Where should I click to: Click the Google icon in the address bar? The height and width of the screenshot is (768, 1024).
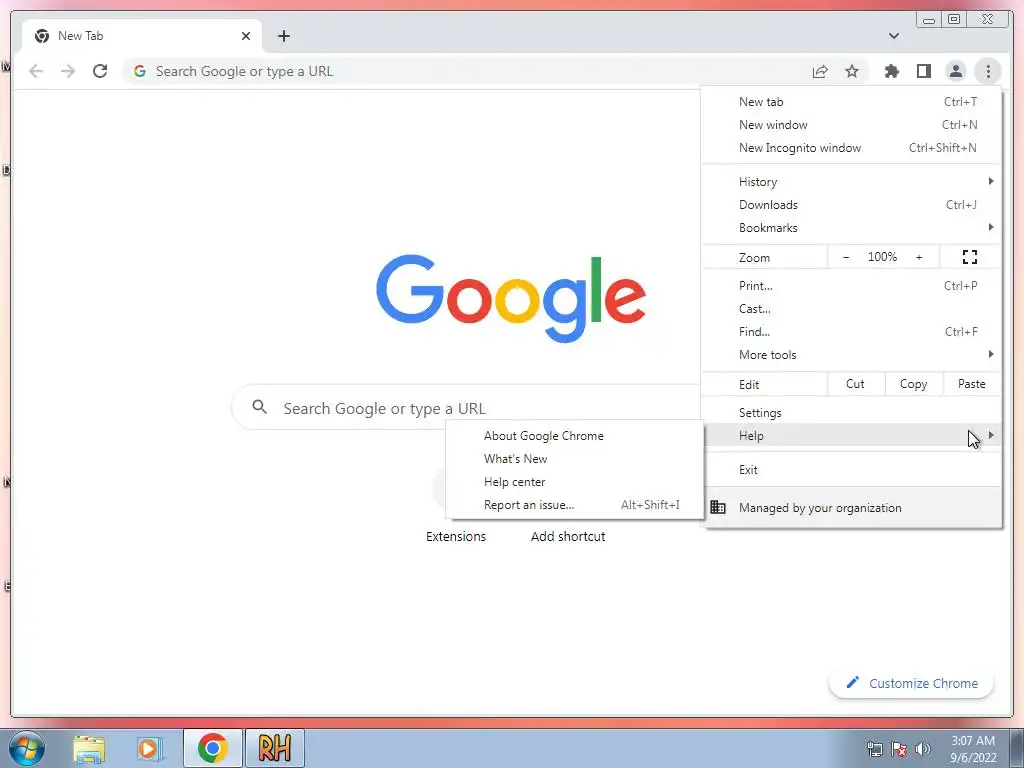click(x=139, y=71)
